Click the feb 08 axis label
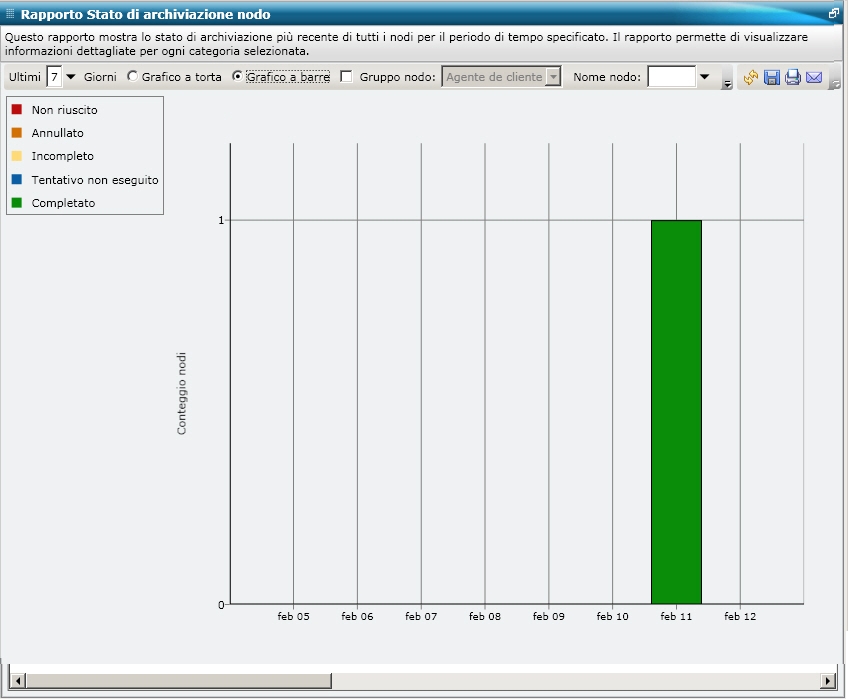Image resolution: width=848 pixels, height=699 pixels. tap(485, 616)
